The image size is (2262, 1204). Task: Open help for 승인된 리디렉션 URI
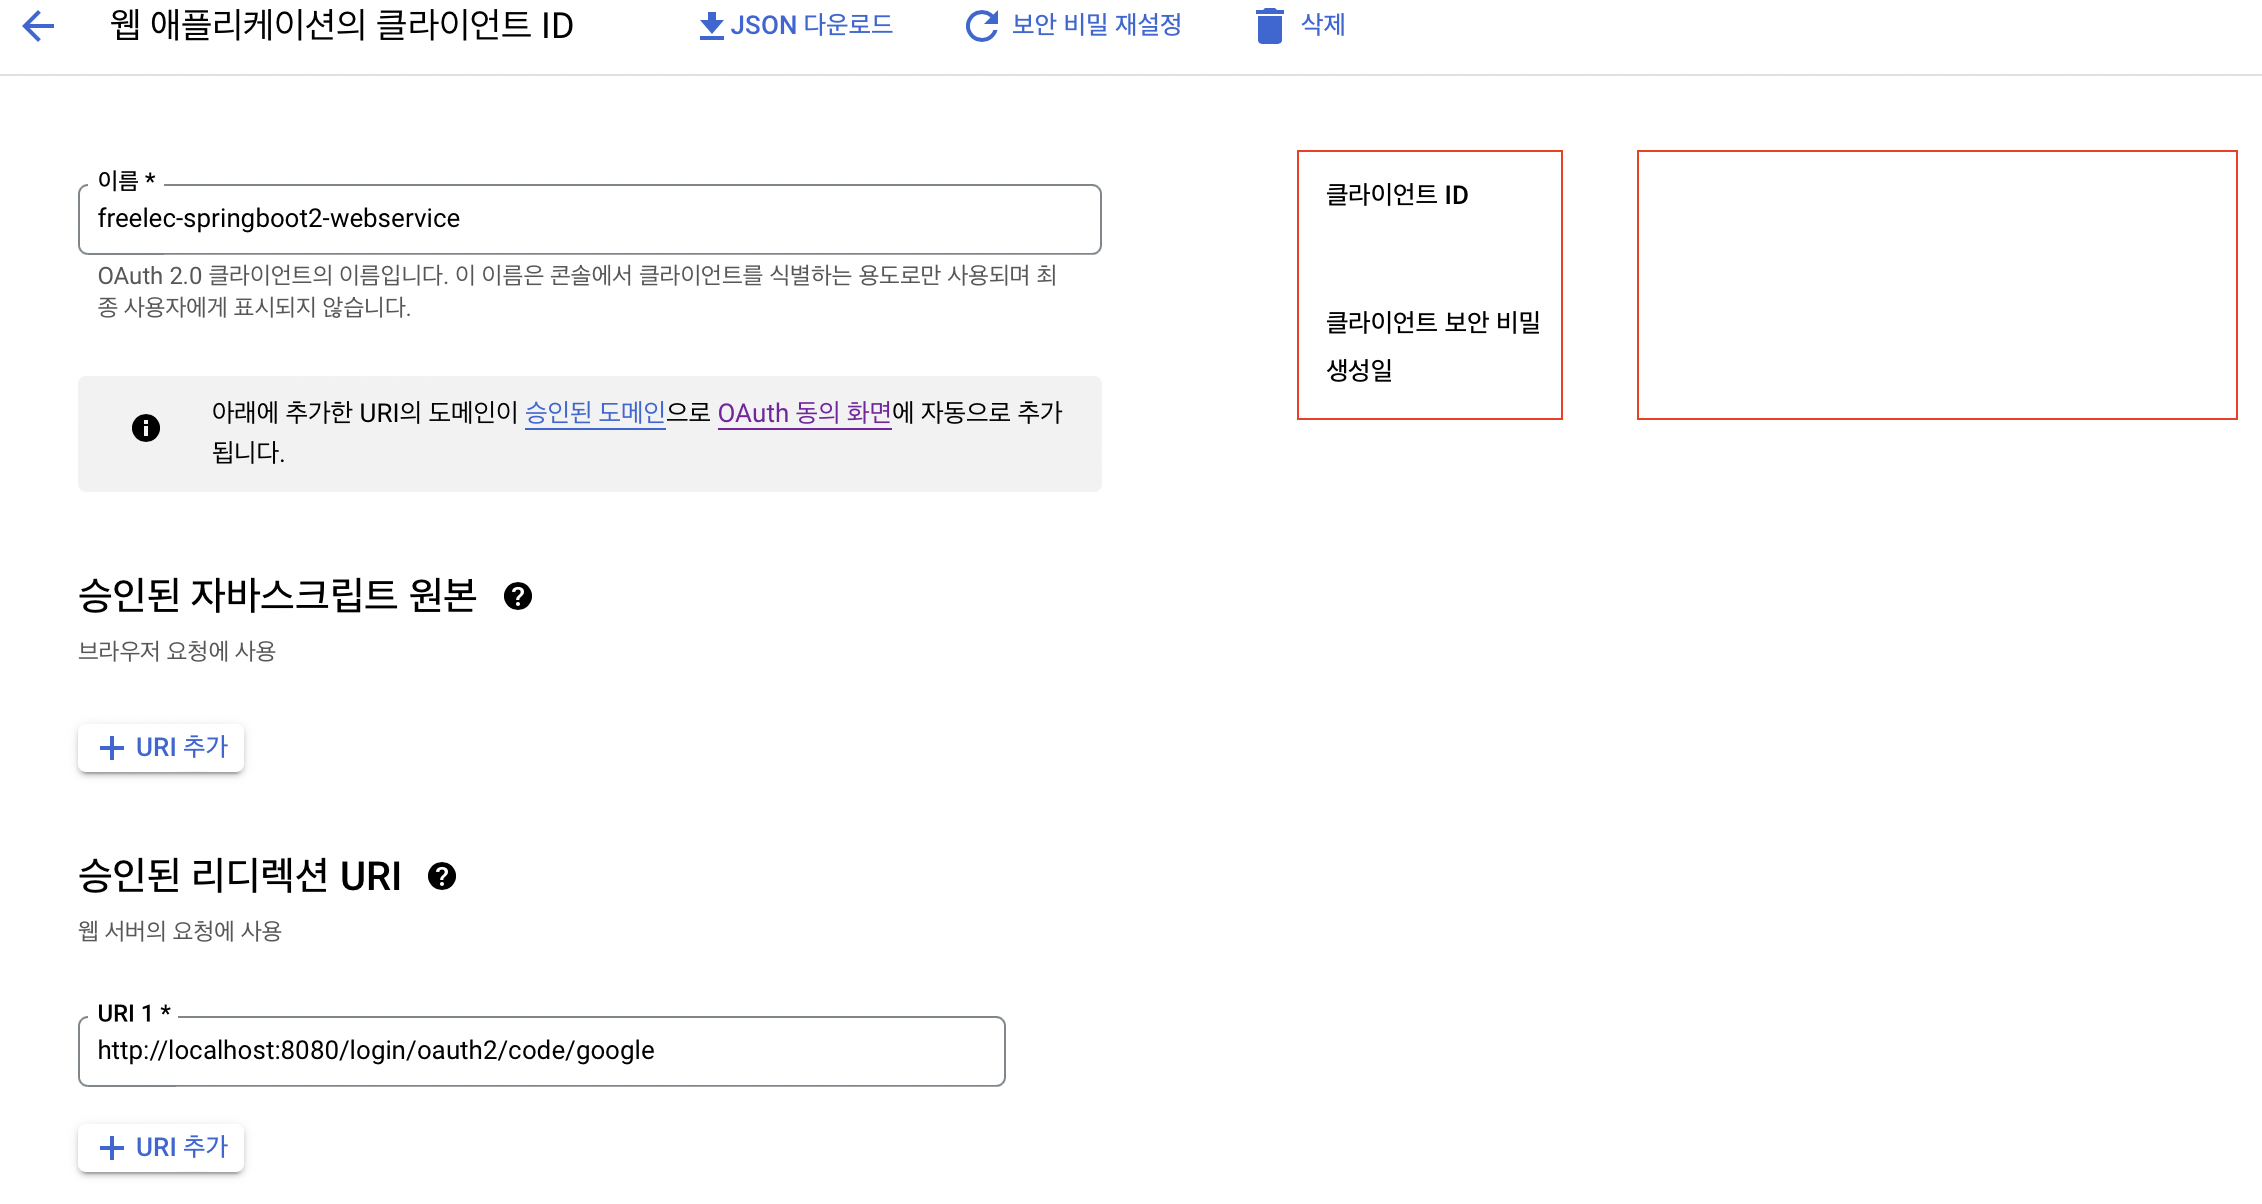pos(442,876)
